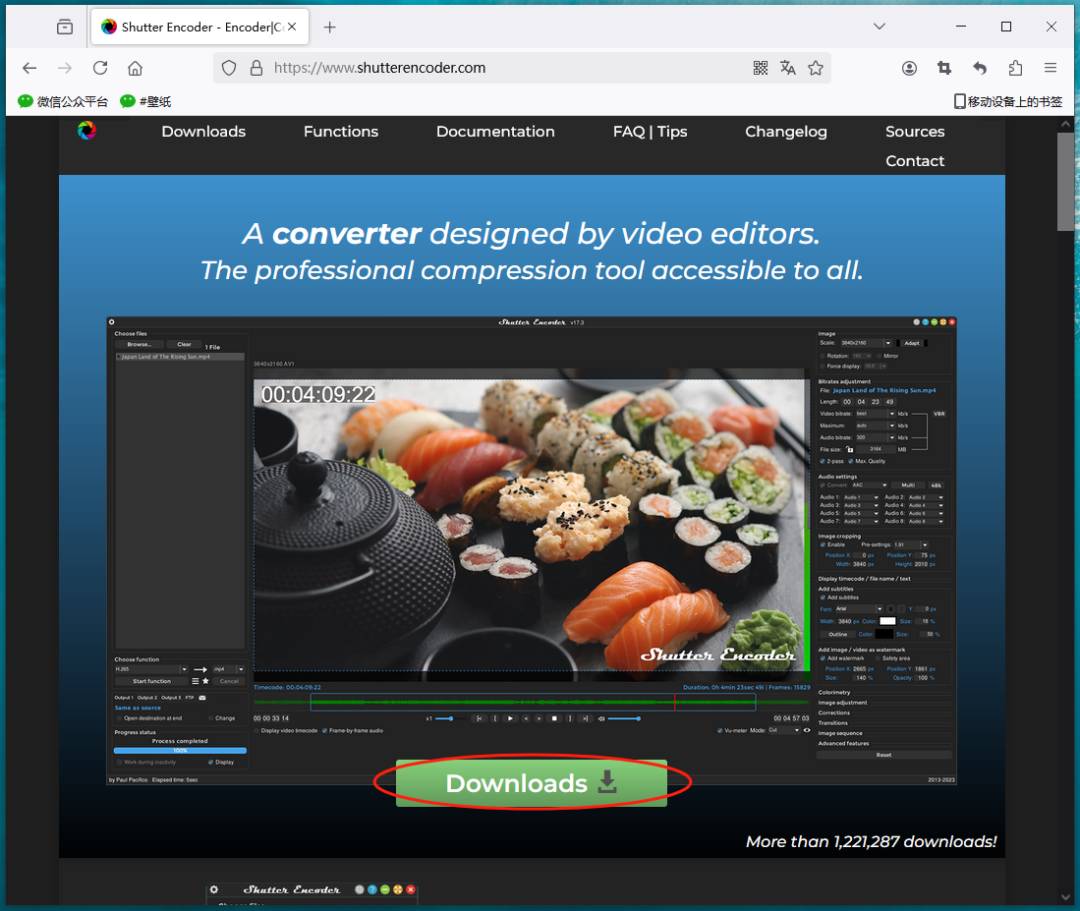Viewport: 1080px width, 911px height.
Task: Translate this page
Action: (788, 67)
